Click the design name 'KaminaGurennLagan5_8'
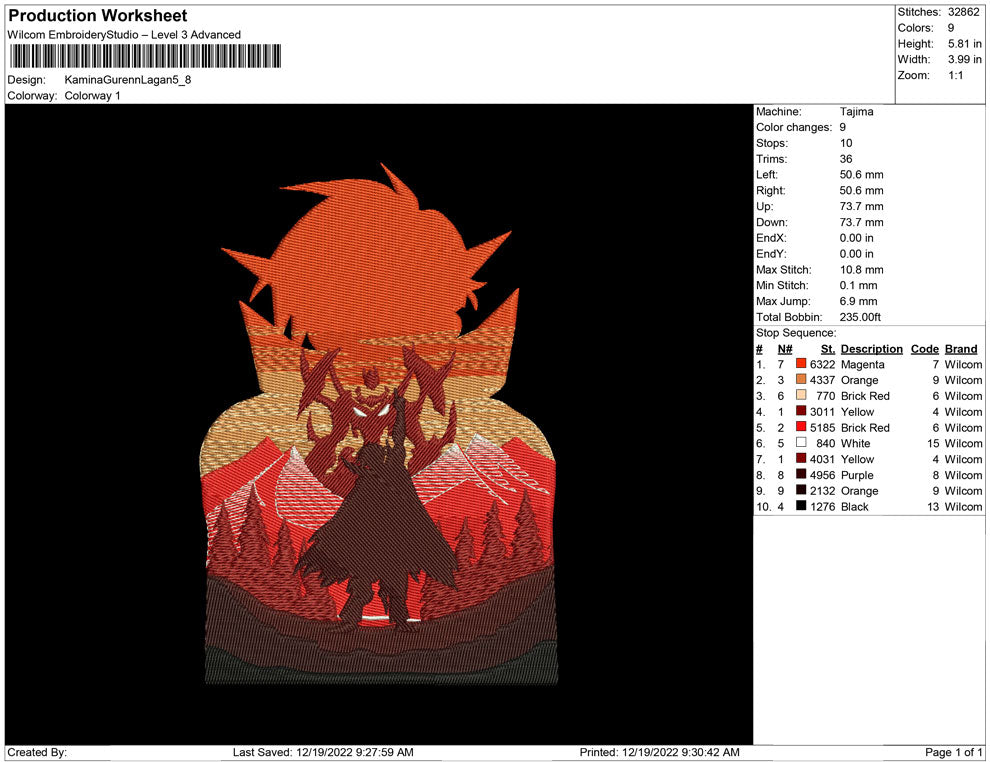 128,80
